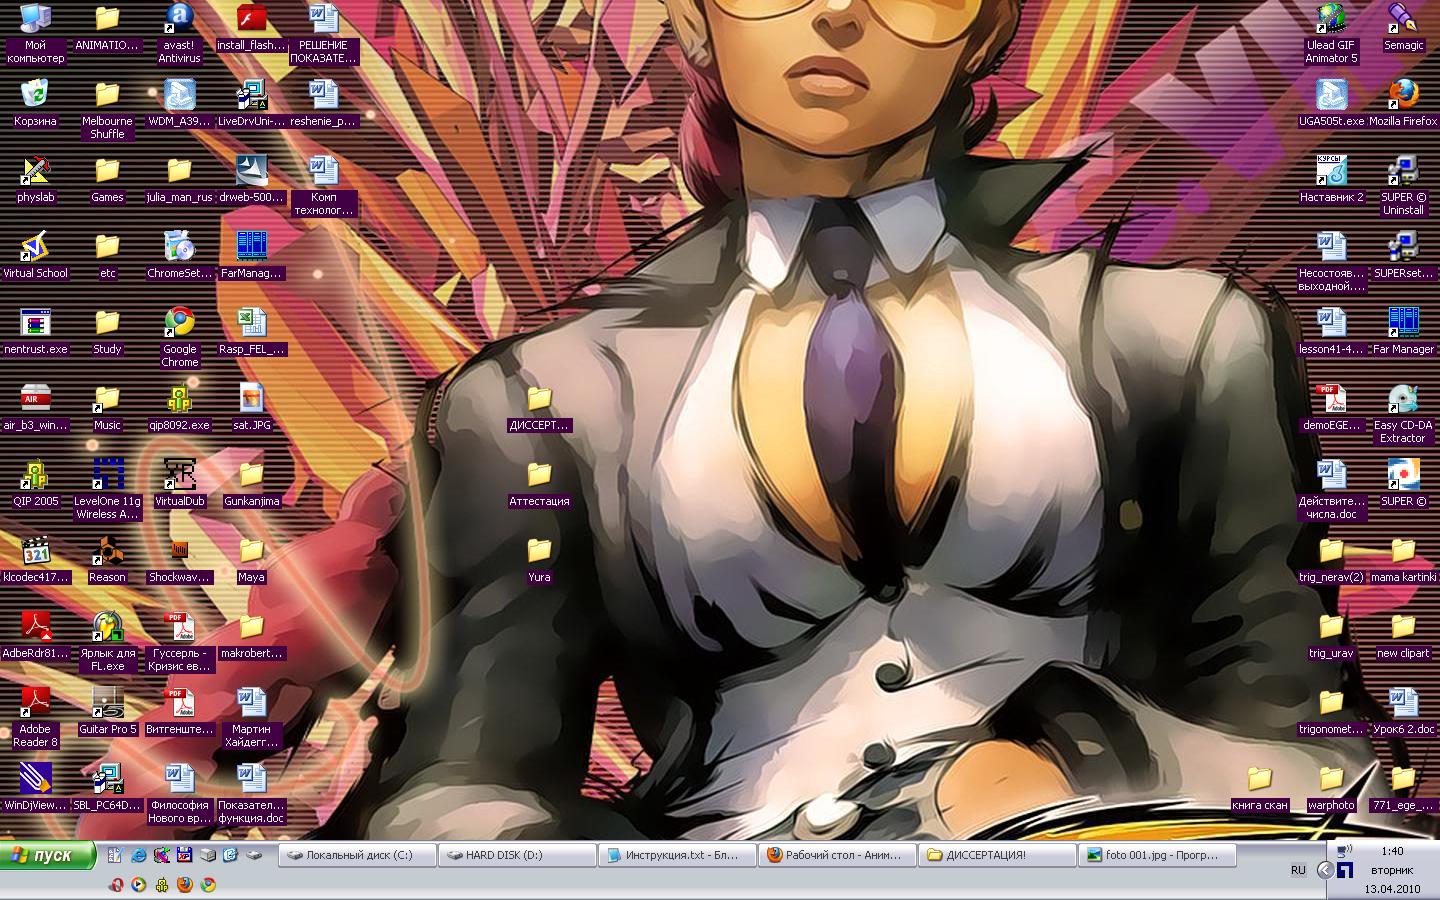Open the пуск Start button
The height and width of the screenshot is (900, 1440).
pos(48,855)
